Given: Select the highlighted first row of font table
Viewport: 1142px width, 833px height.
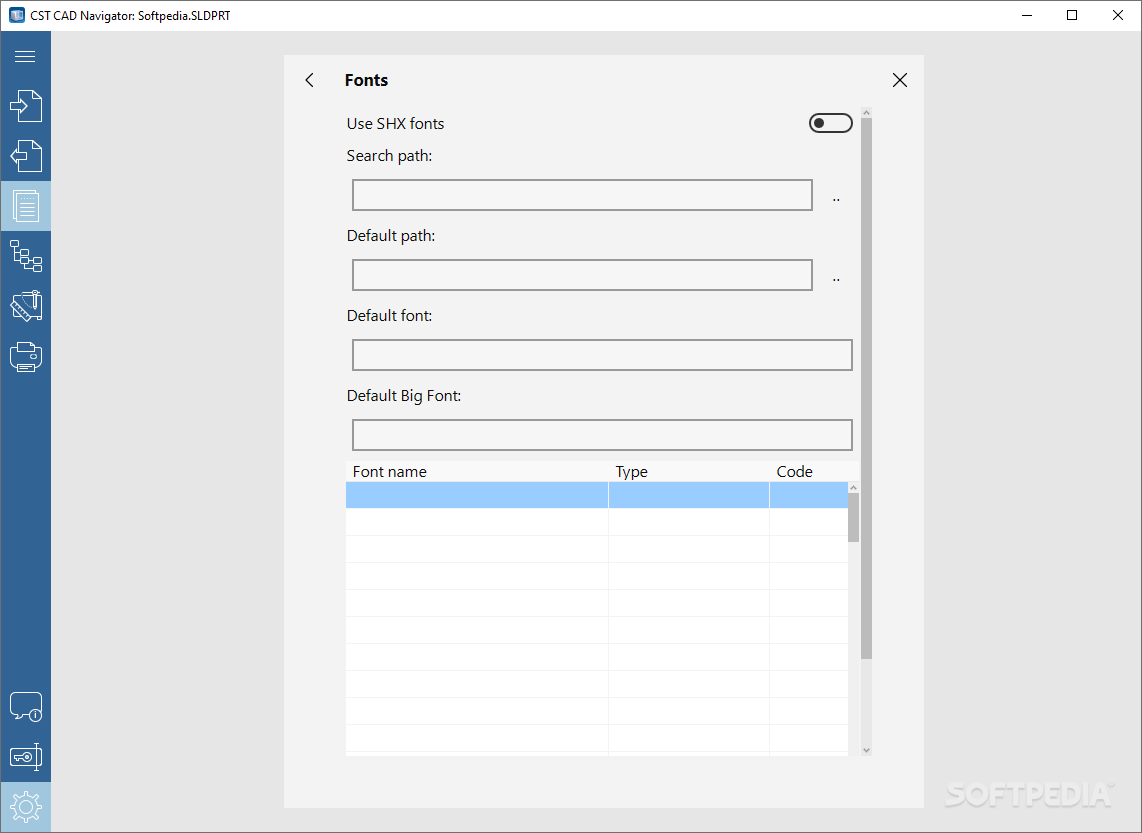Looking at the screenshot, I should click(596, 495).
